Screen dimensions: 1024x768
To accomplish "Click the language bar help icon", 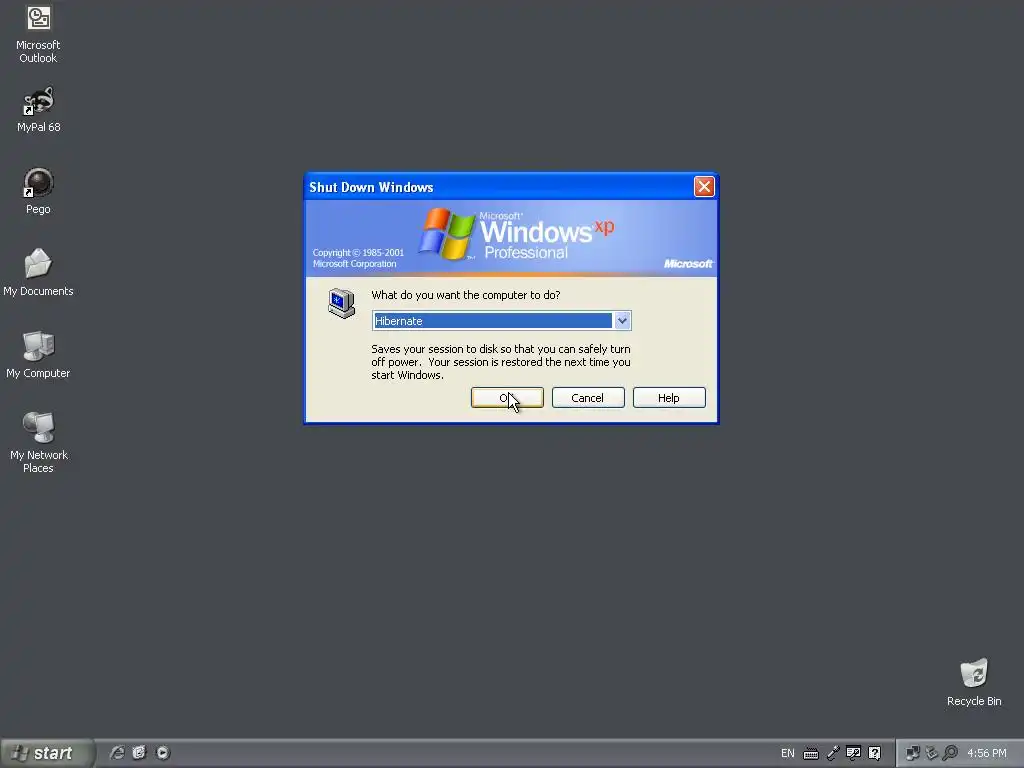I will pyautogui.click(x=874, y=753).
